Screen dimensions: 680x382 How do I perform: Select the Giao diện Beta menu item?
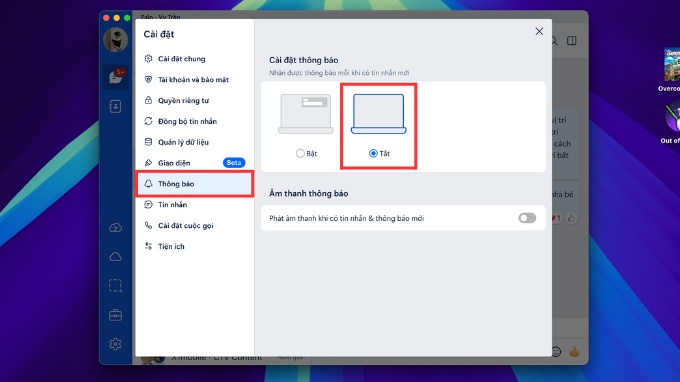pyautogui.click(x=194, y=163)
